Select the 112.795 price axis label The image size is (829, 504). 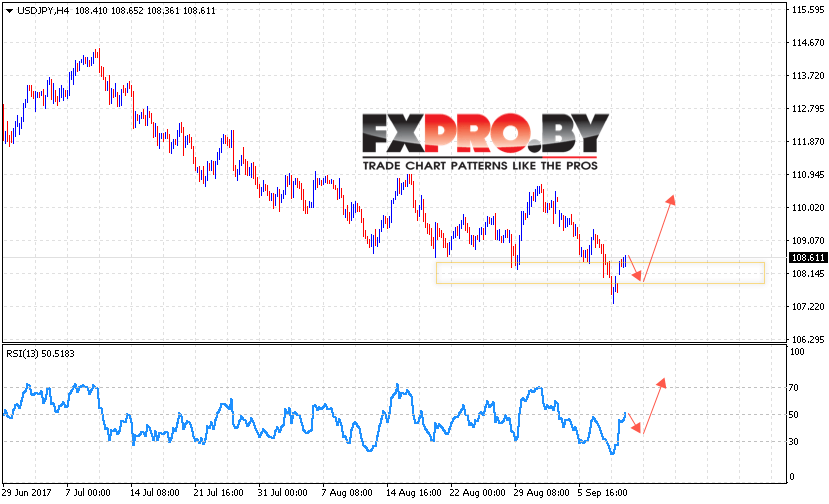(x=808, y=108)
